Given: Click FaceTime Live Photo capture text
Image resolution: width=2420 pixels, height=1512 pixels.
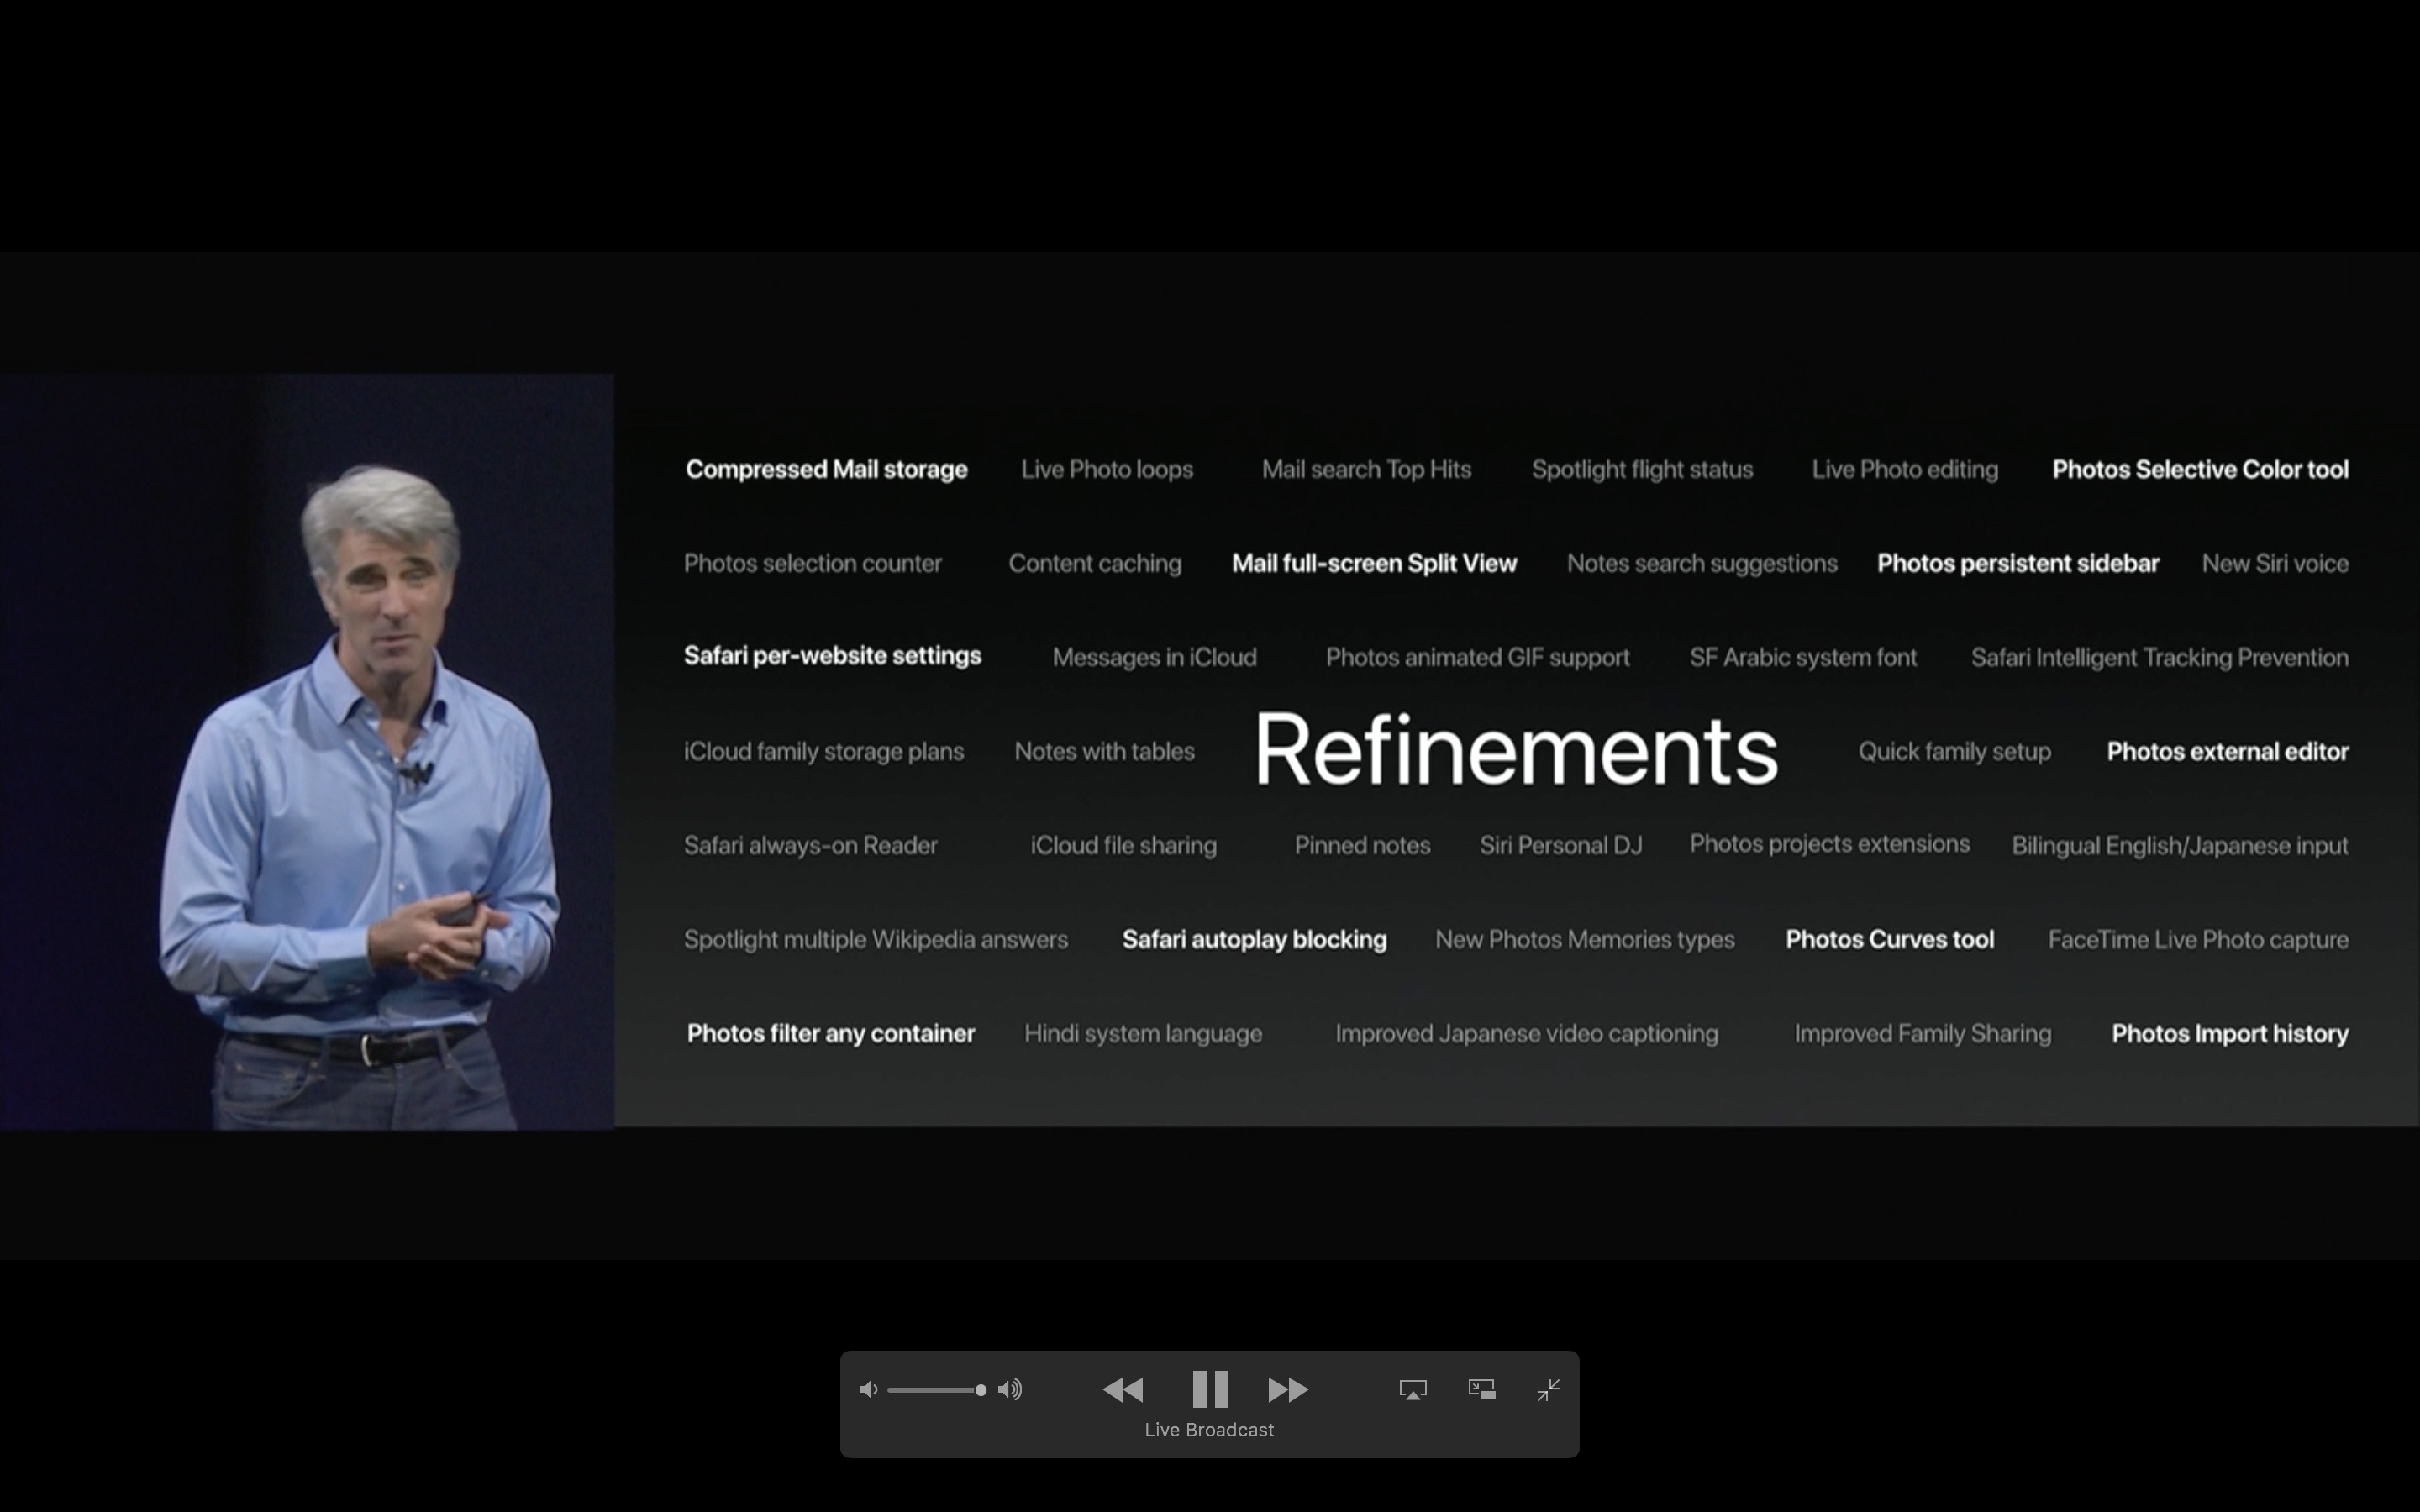Looking at the screenshot, I should coord(2198,939).
